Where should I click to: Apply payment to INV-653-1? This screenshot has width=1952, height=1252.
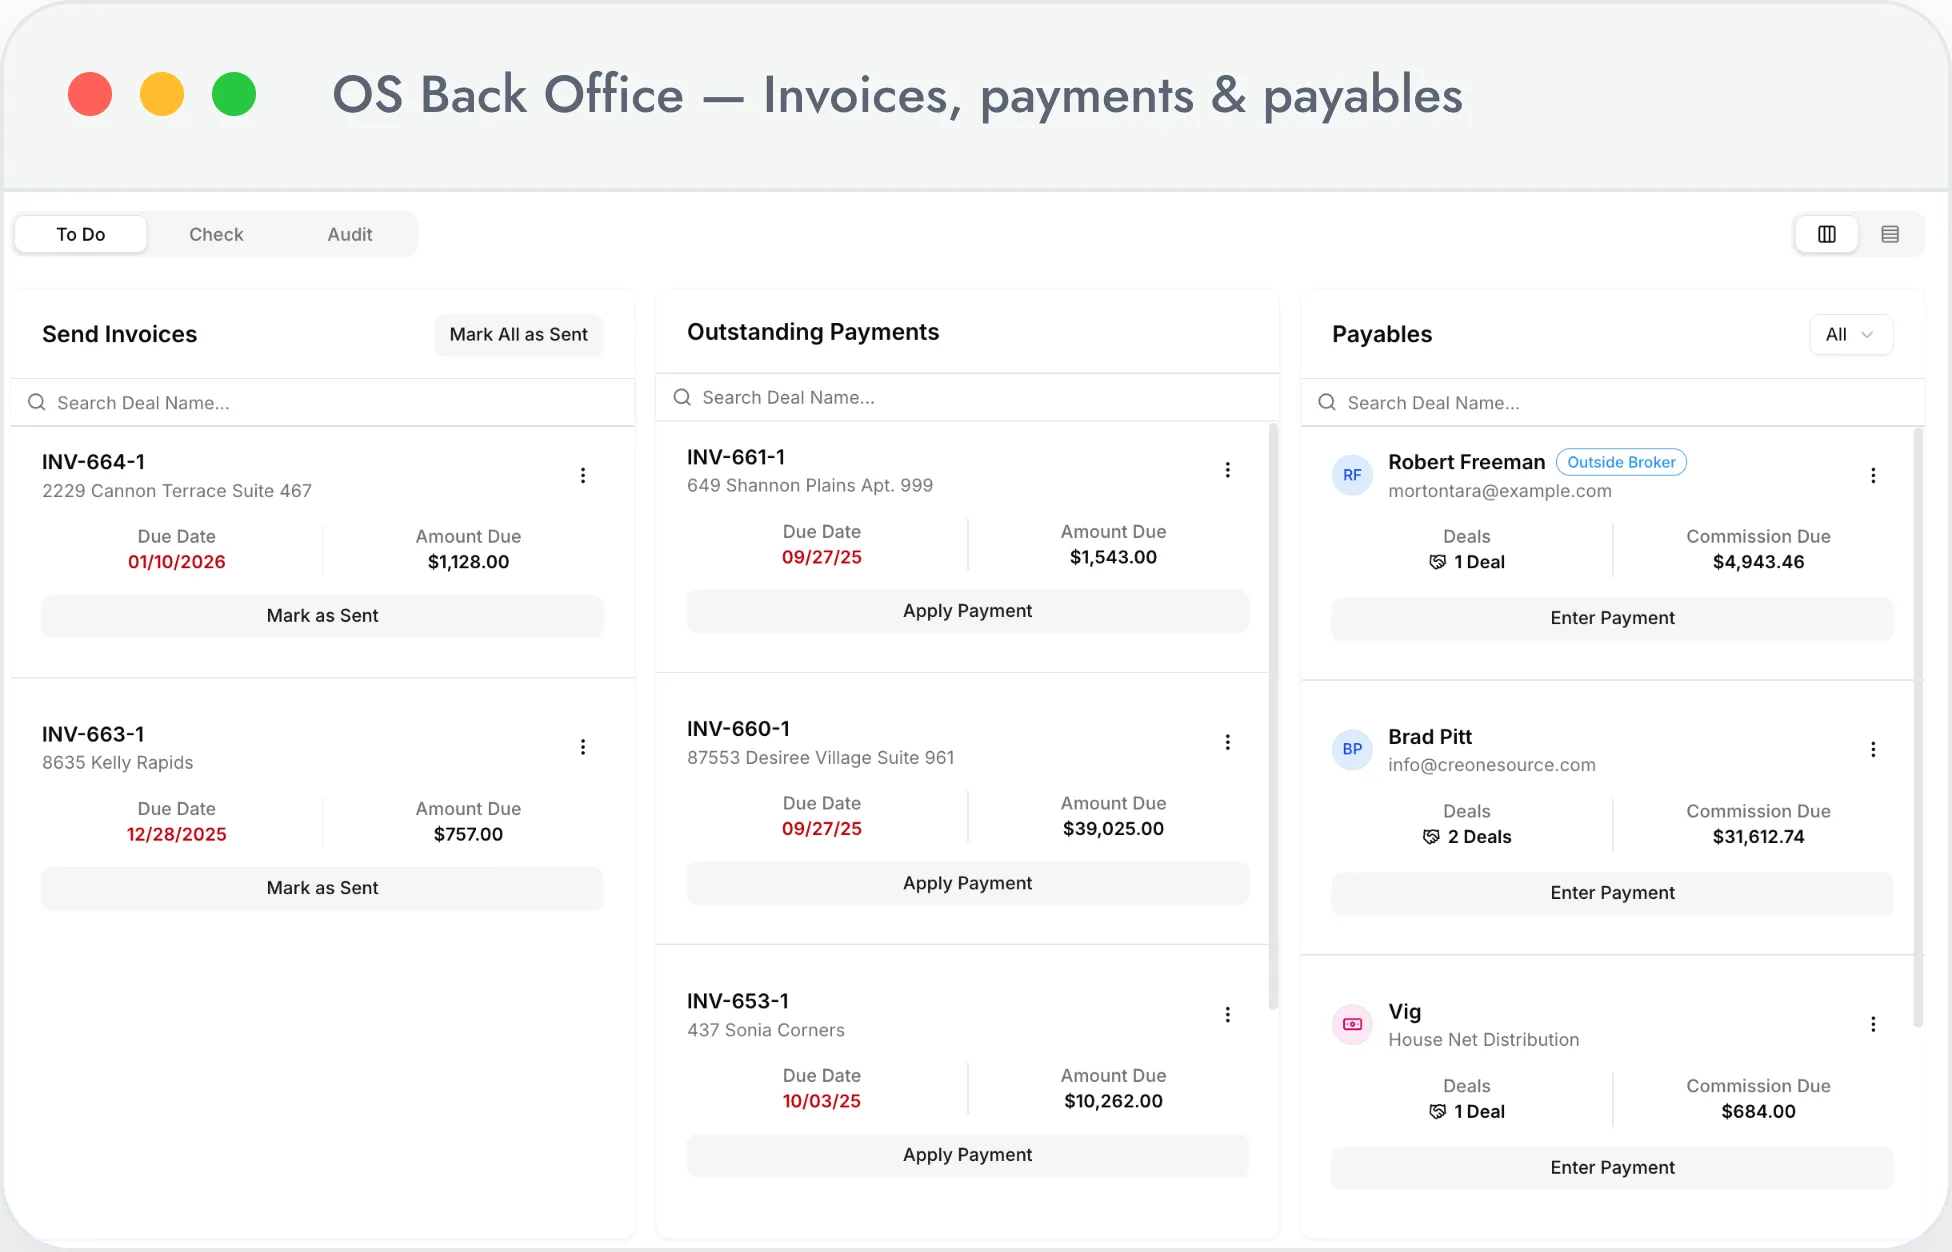click(967, 1155)
